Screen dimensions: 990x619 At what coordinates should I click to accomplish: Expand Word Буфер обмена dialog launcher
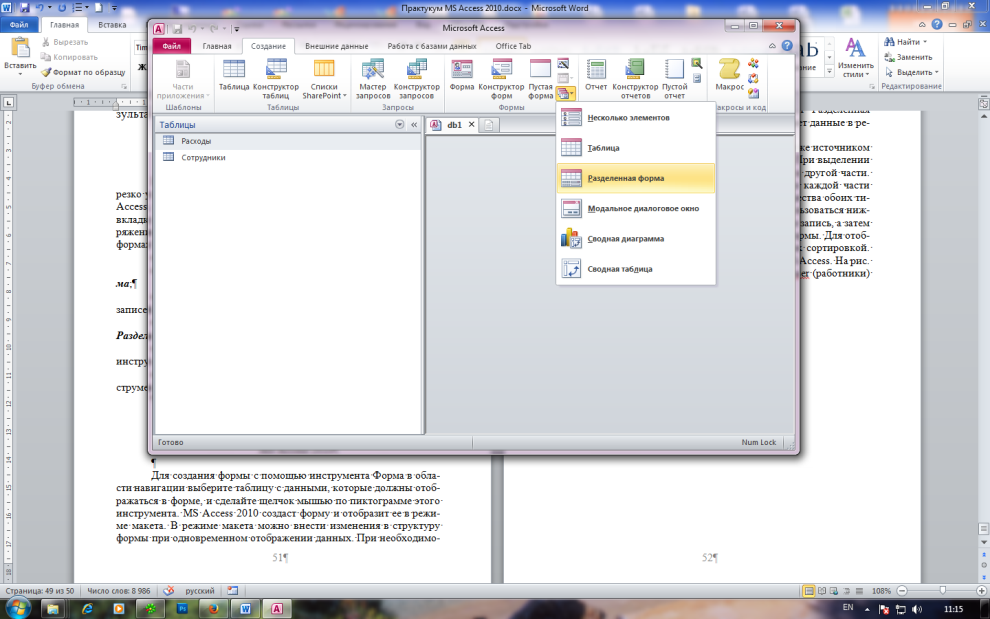coord(124,87)
